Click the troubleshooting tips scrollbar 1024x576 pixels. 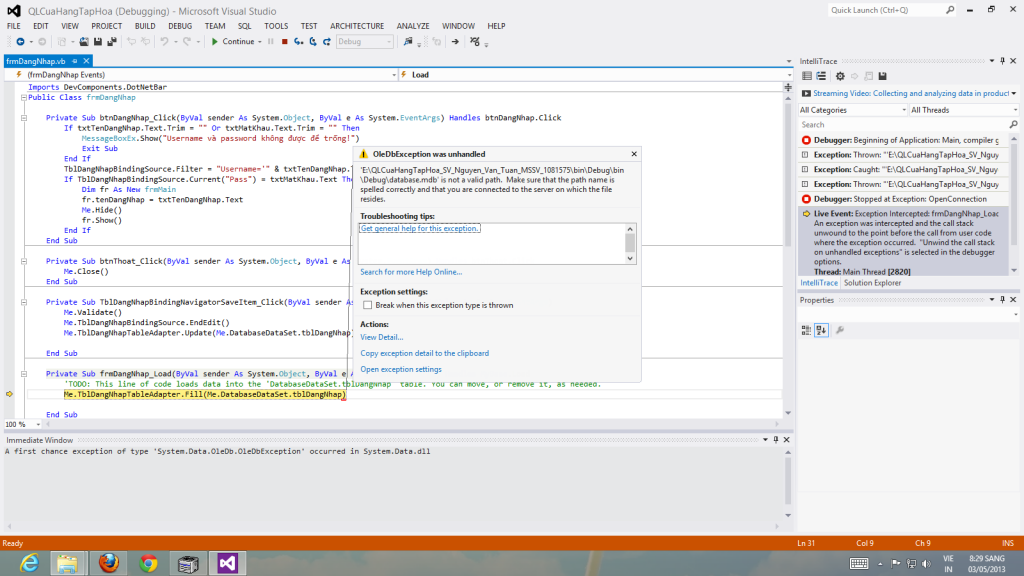coord(630,244)
